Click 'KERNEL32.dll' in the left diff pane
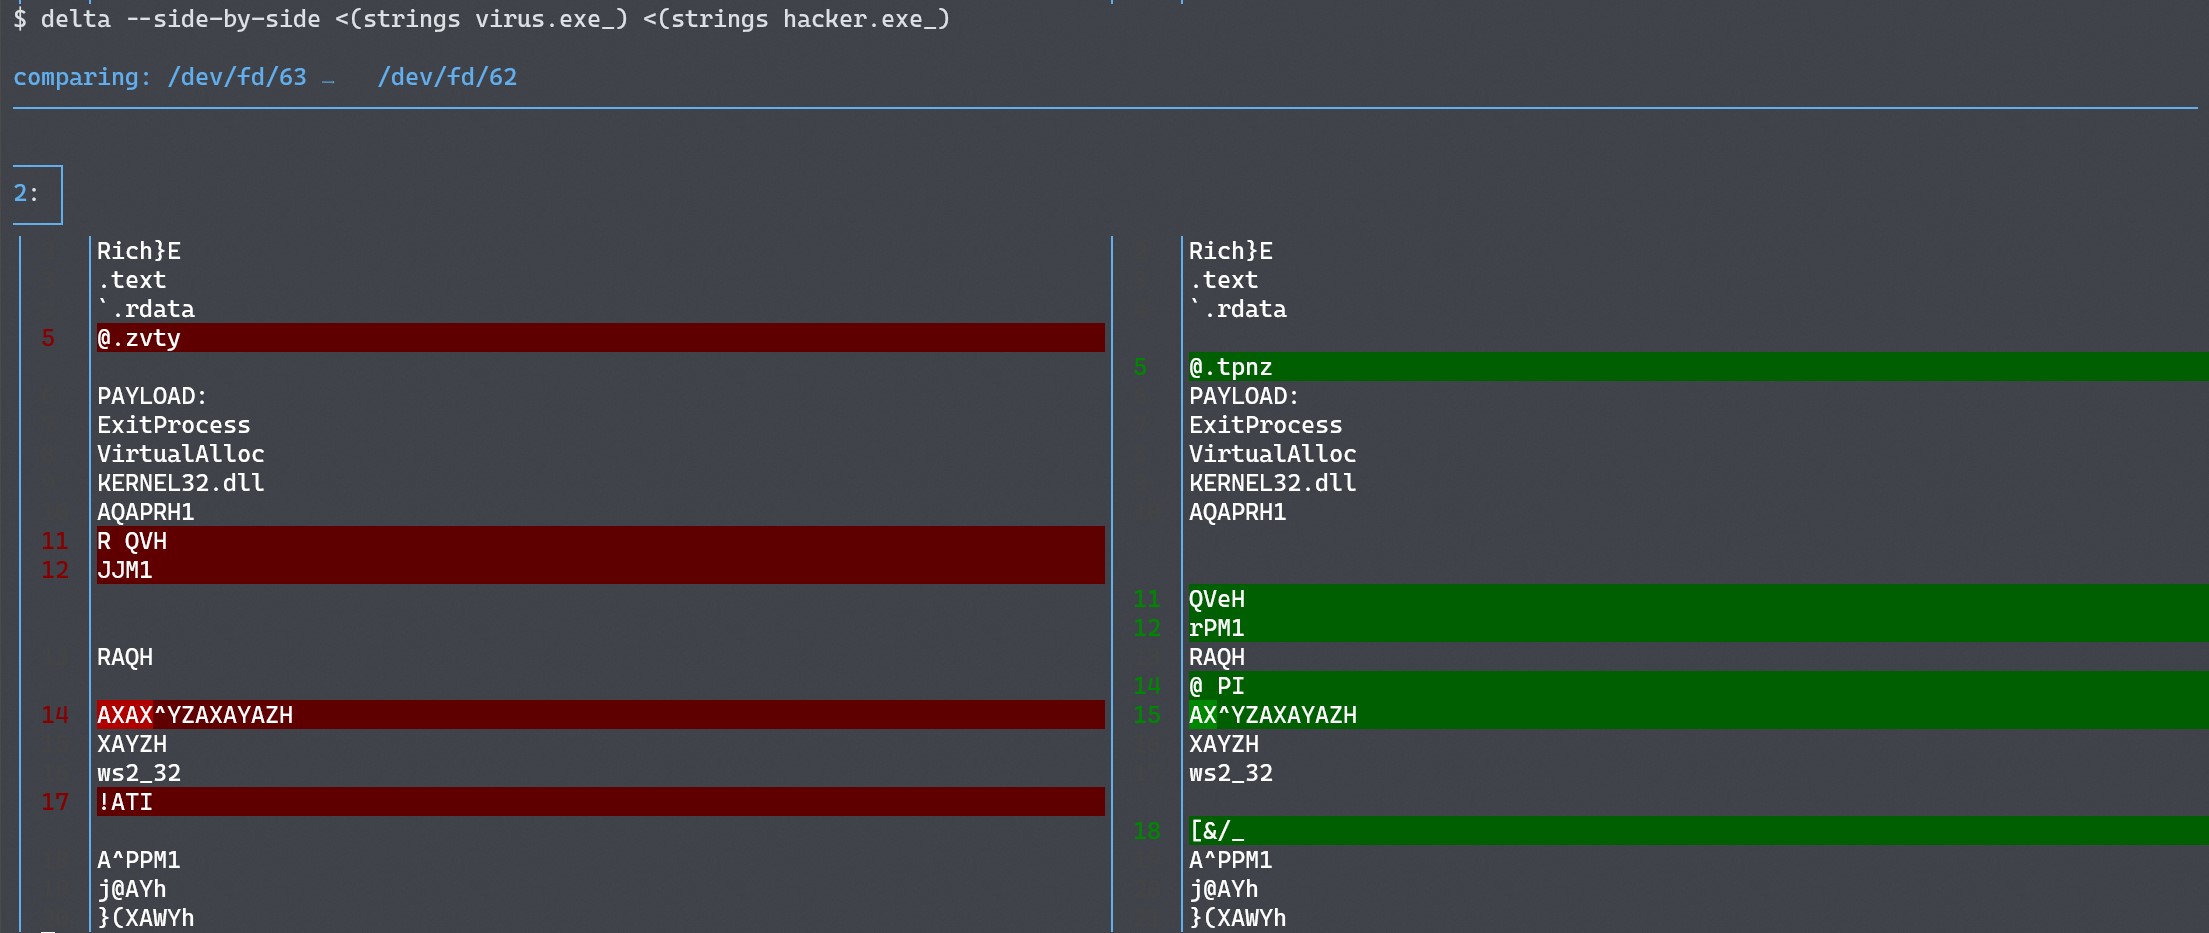The width and height of the screenshot is (2209, 933). [x=180, y=483]
